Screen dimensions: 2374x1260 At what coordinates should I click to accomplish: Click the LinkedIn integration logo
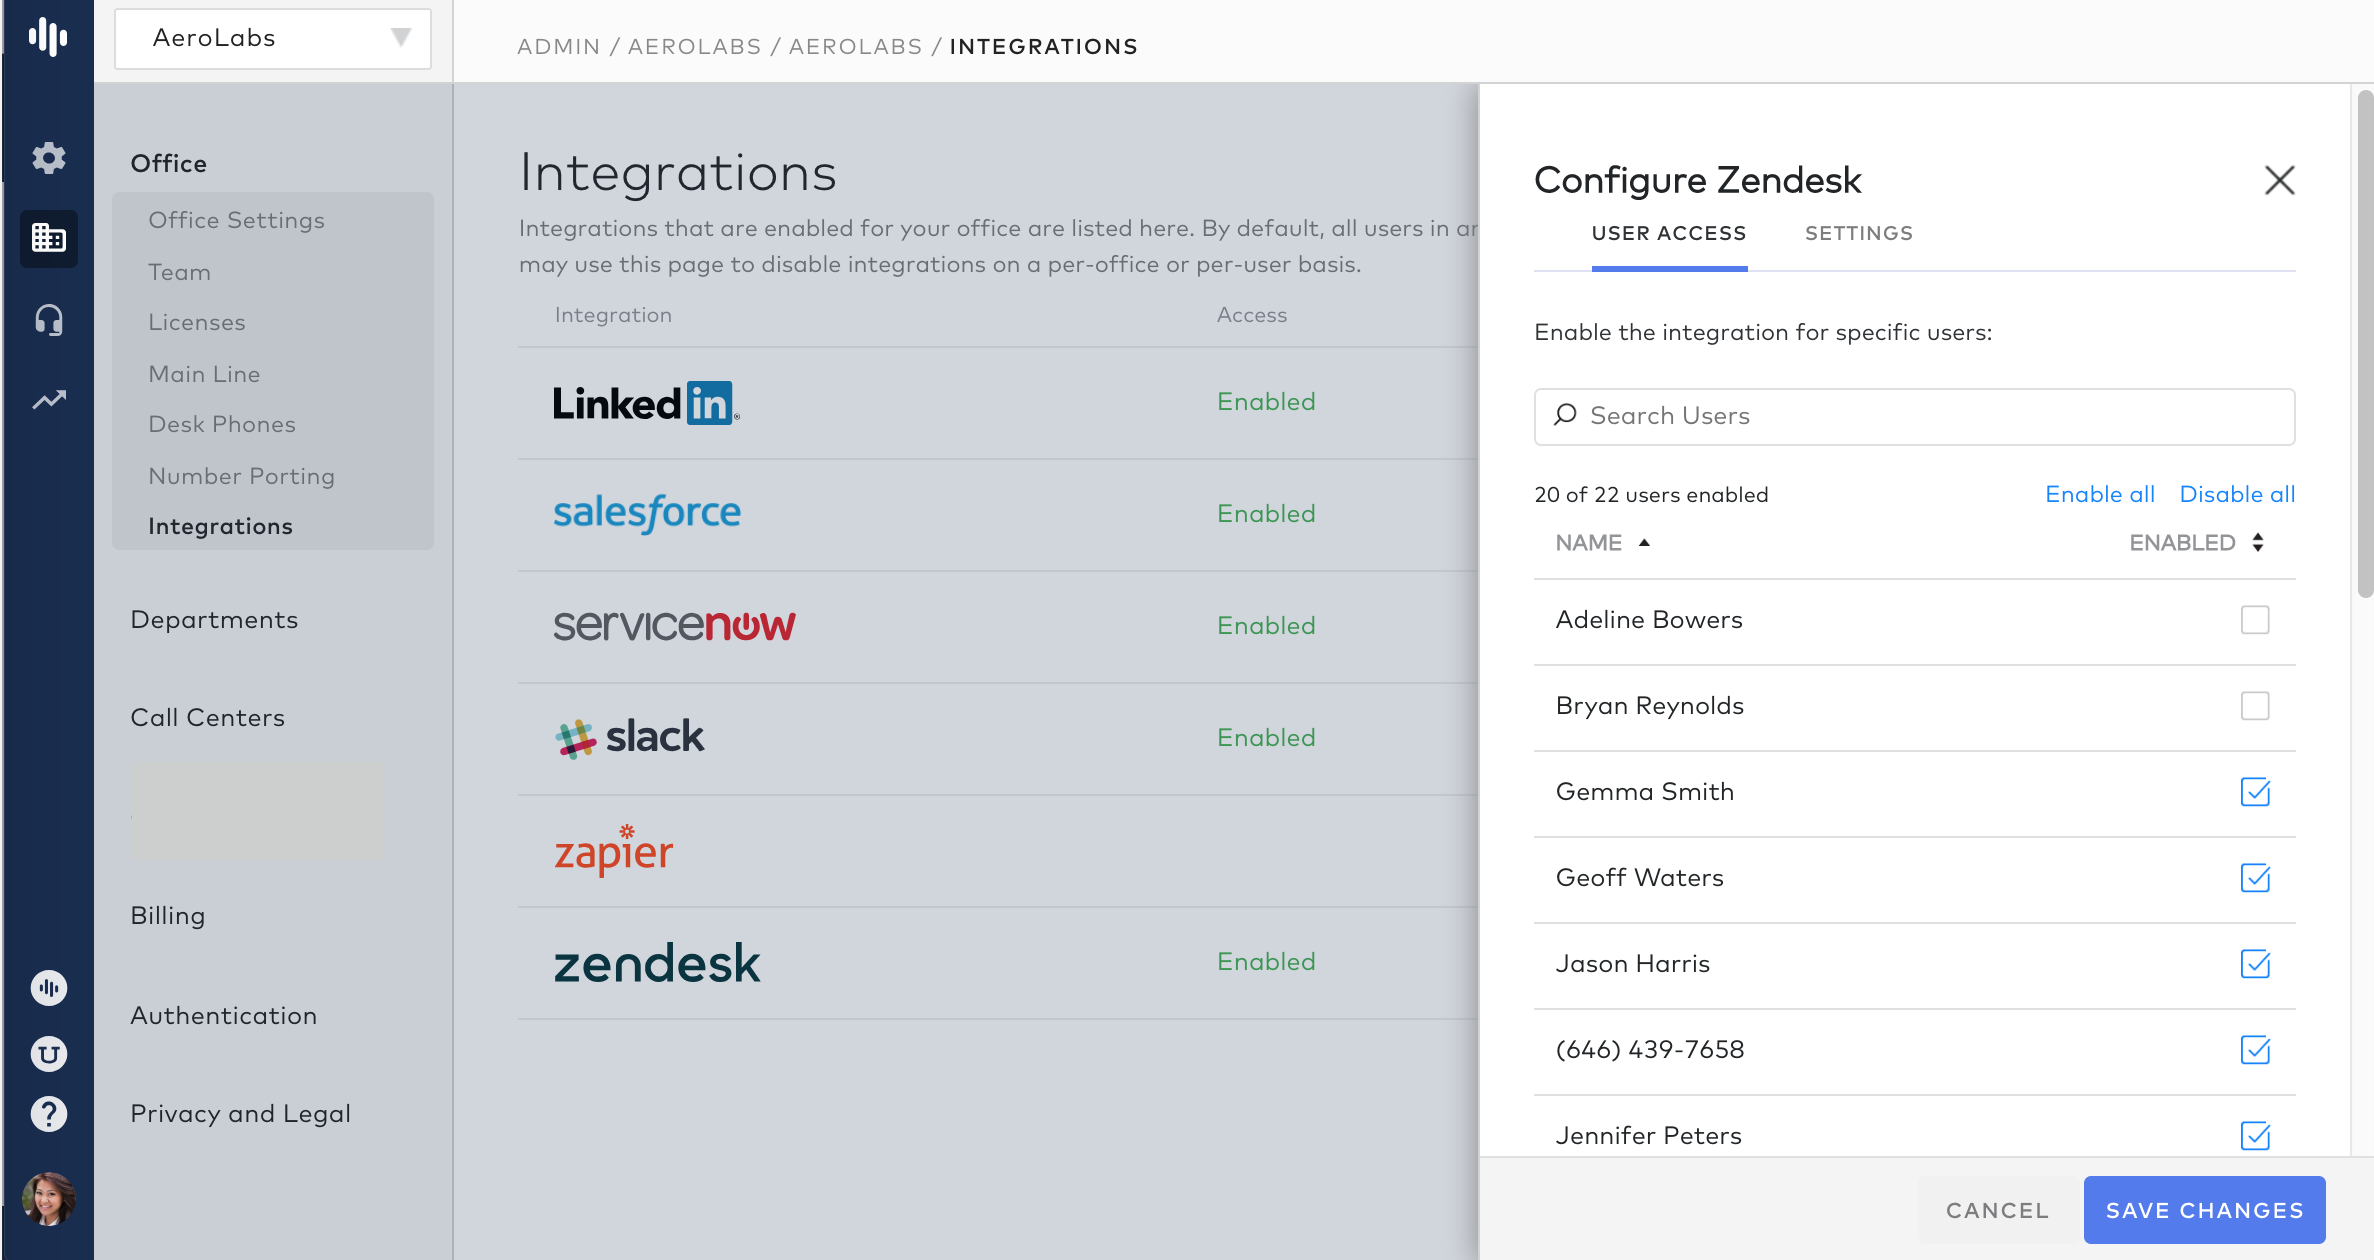[646, 403]
